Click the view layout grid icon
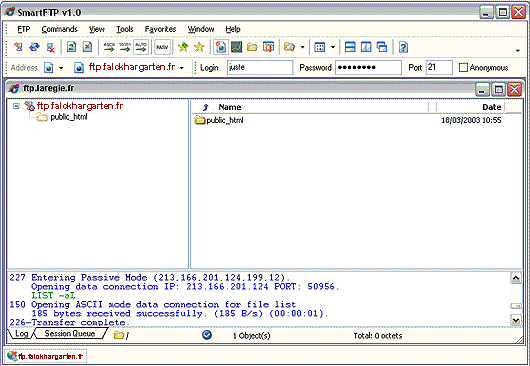530x366 pixels. pos(319,47)
